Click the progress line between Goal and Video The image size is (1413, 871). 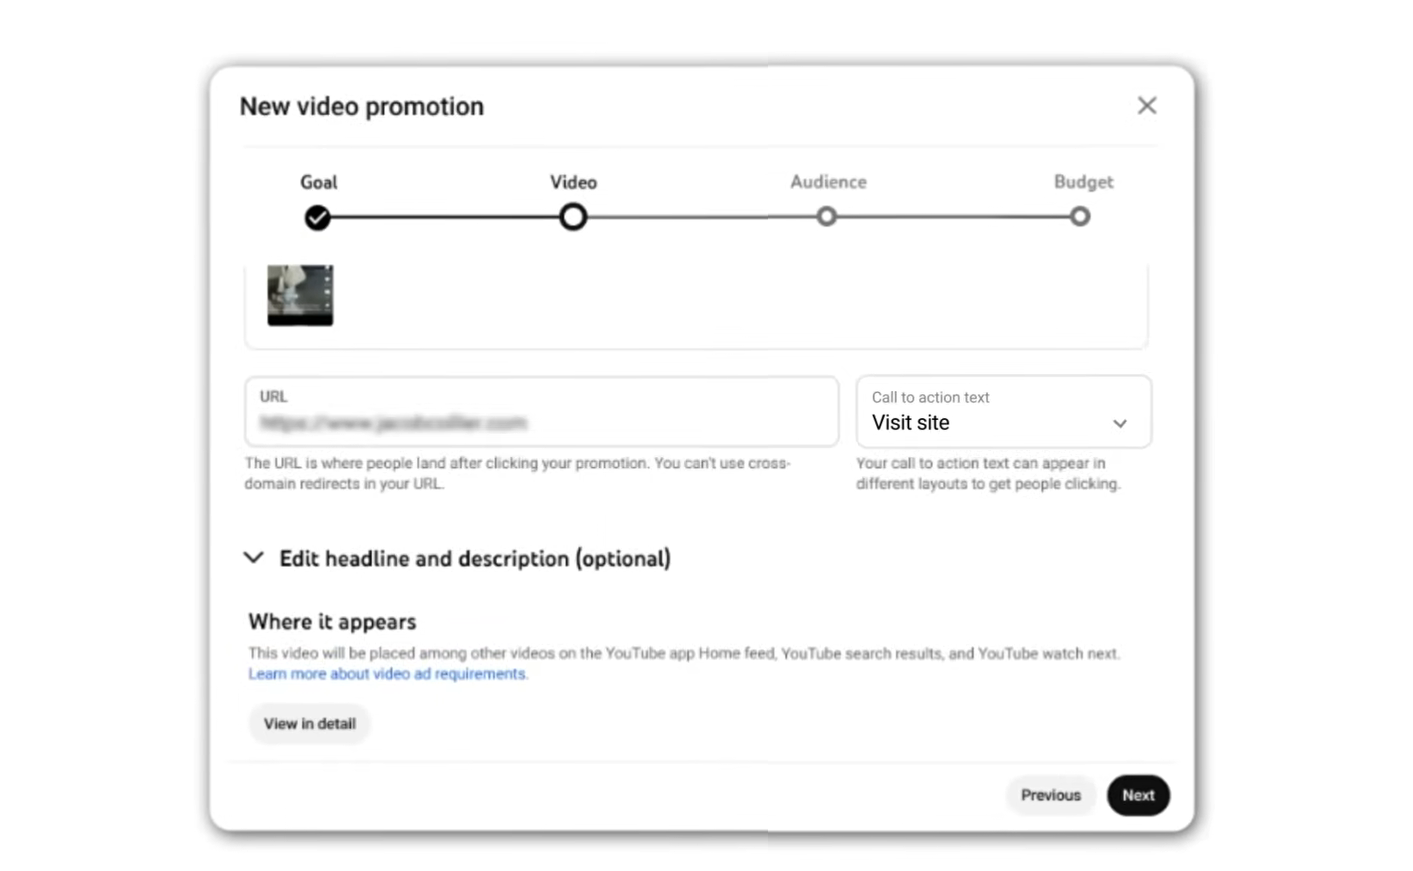pos(445,217)
